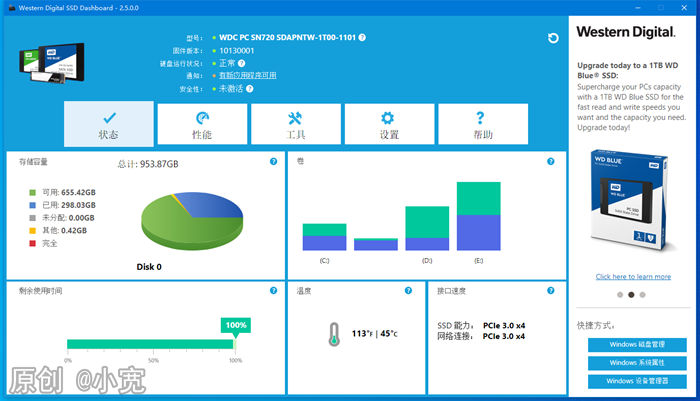Click the green 可用 legend swatch
Viewport: 700px width, 401px height.
click(x=32, y=192)
